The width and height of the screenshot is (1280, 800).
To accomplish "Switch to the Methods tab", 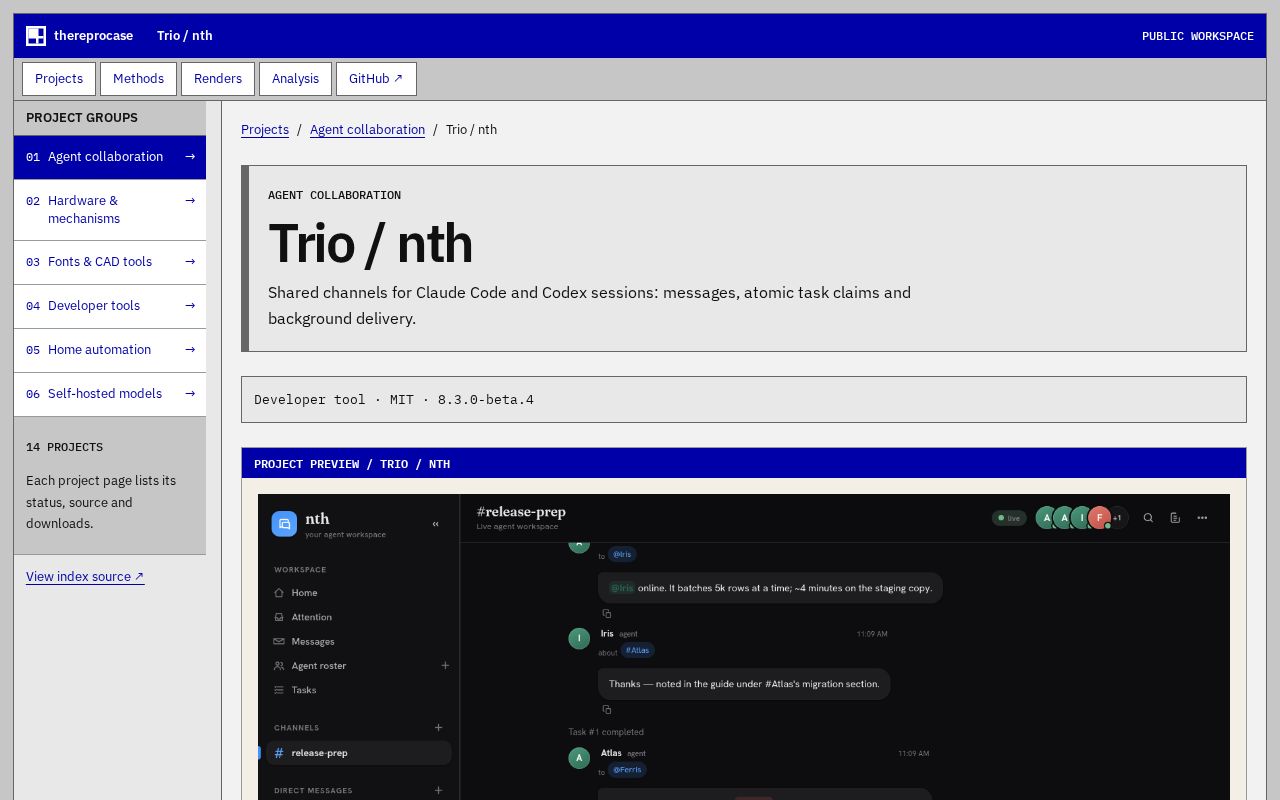I will 138,79.
